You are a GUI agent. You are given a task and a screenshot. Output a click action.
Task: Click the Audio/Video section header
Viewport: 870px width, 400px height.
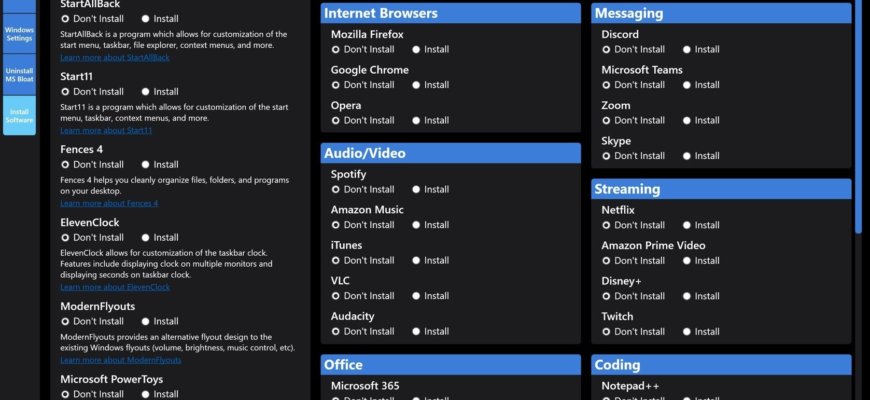(x=451, y=153)
